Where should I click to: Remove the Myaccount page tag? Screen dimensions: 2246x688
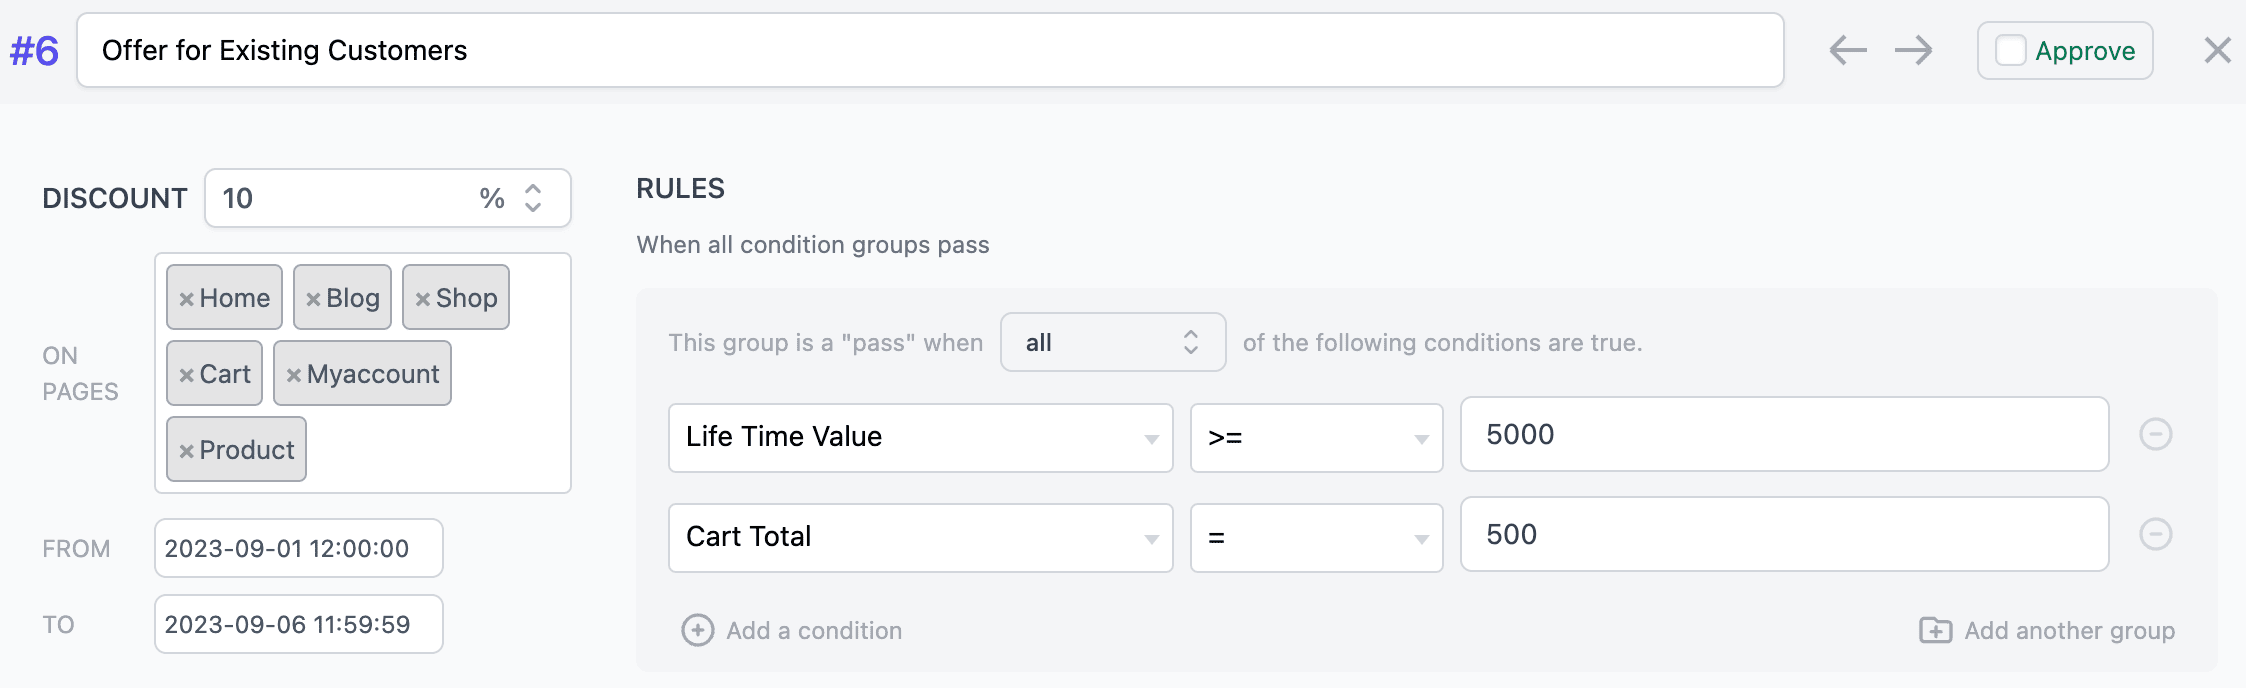(x=292, y=373)
